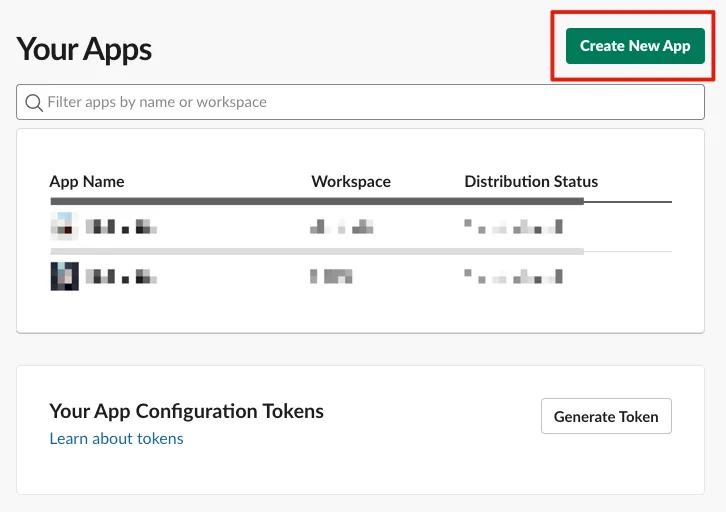
Task: Click the magnifying glass search icon
Action: pos(33,102)
